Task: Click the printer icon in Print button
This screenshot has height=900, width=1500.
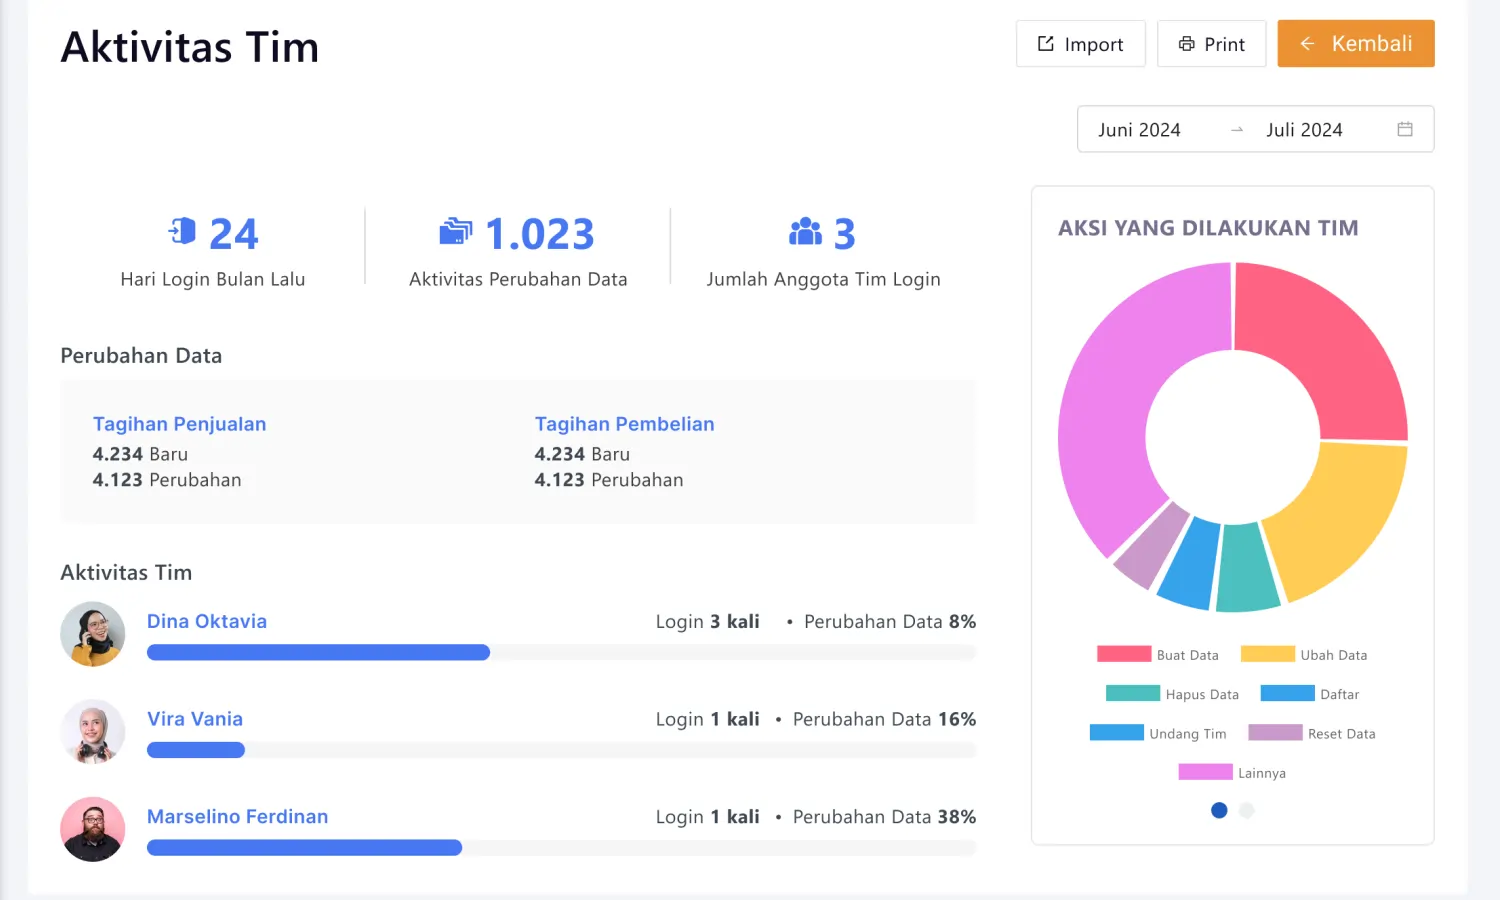Action: pyautogui.click(x=1187, y=44)
